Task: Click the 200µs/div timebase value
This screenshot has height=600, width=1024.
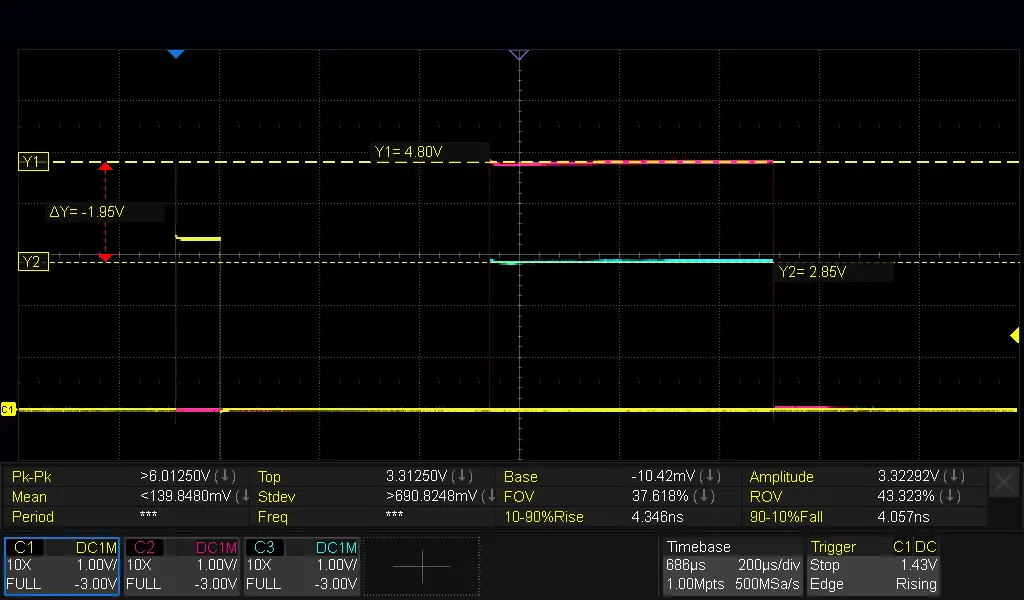Action: tap(769, 565)
